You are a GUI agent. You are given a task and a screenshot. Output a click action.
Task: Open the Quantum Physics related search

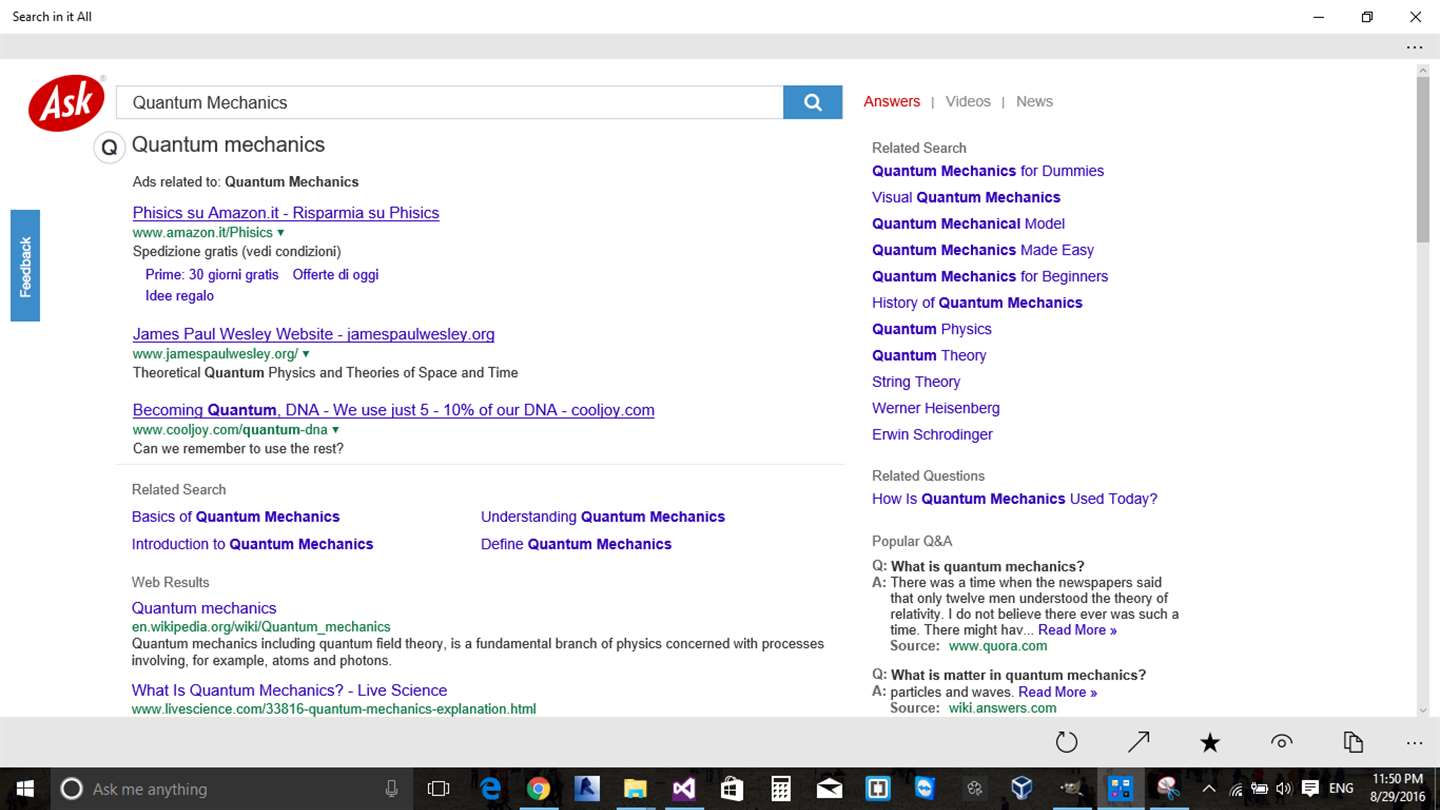pos(932,329)
